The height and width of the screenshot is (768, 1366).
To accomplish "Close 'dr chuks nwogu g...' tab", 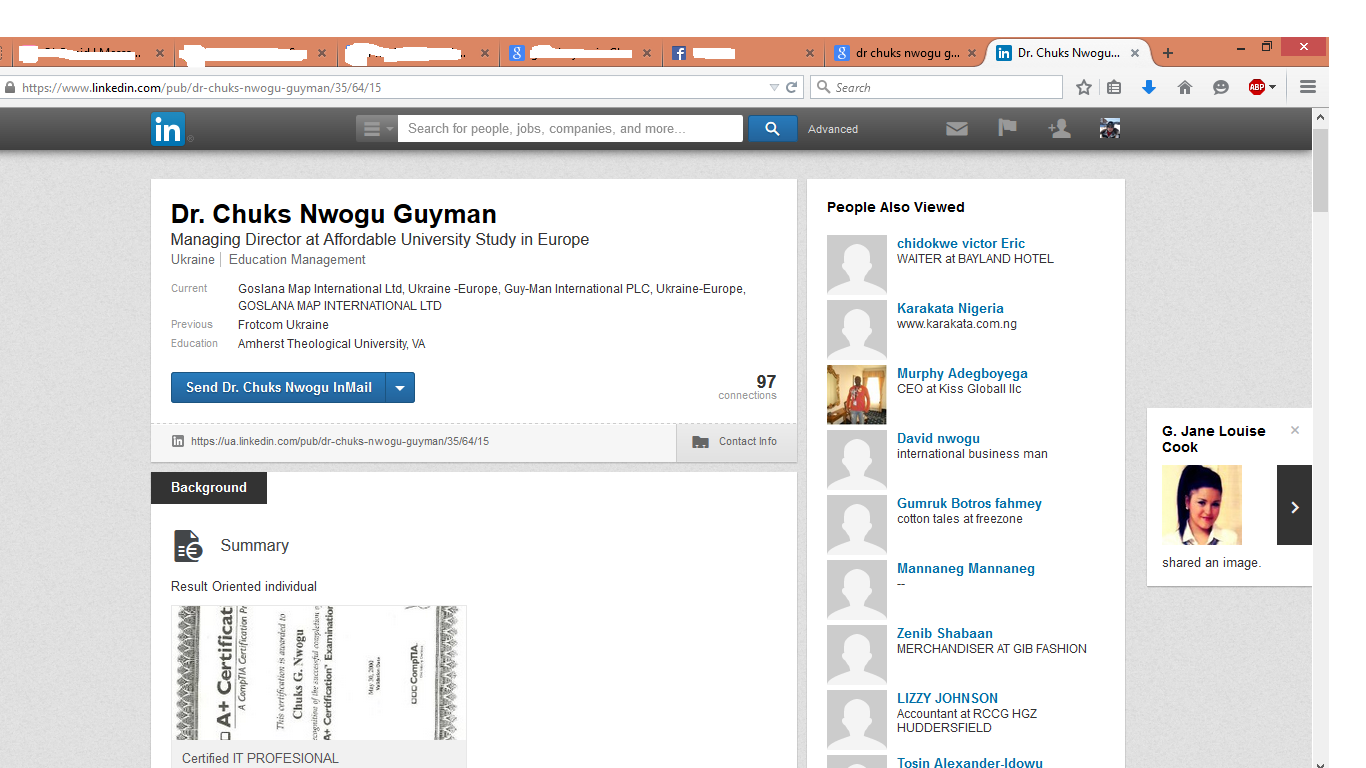I will 974,53.
